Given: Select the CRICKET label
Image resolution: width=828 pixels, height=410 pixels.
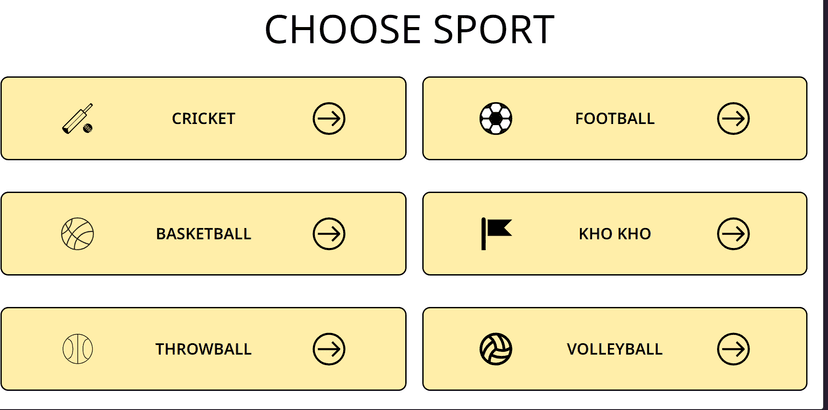Looking at the screenshot, I should [203, 119].
